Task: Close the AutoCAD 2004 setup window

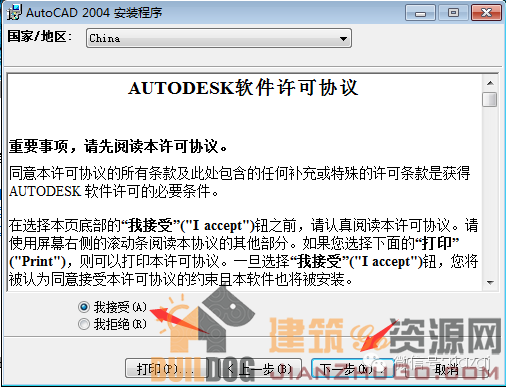Action: 486,13
